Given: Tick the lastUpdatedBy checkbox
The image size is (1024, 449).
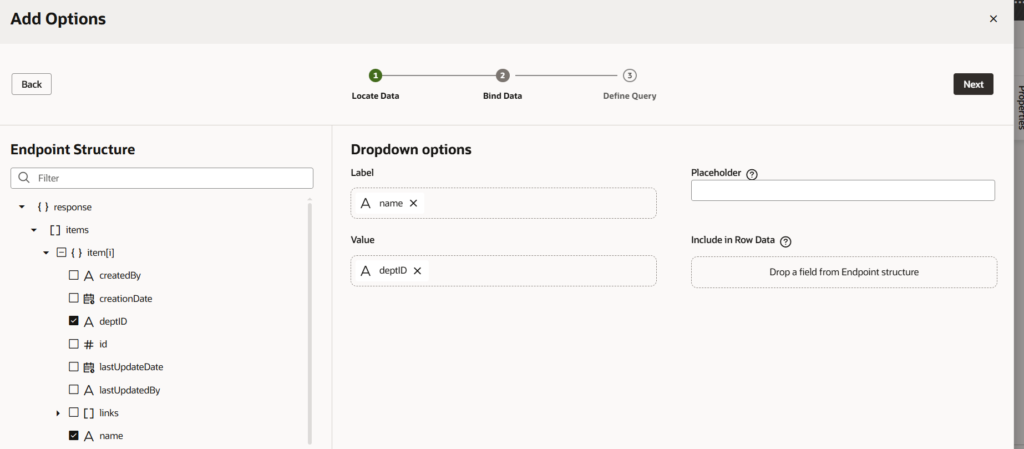Looking at the screenshot, I should tap(73, 390).
